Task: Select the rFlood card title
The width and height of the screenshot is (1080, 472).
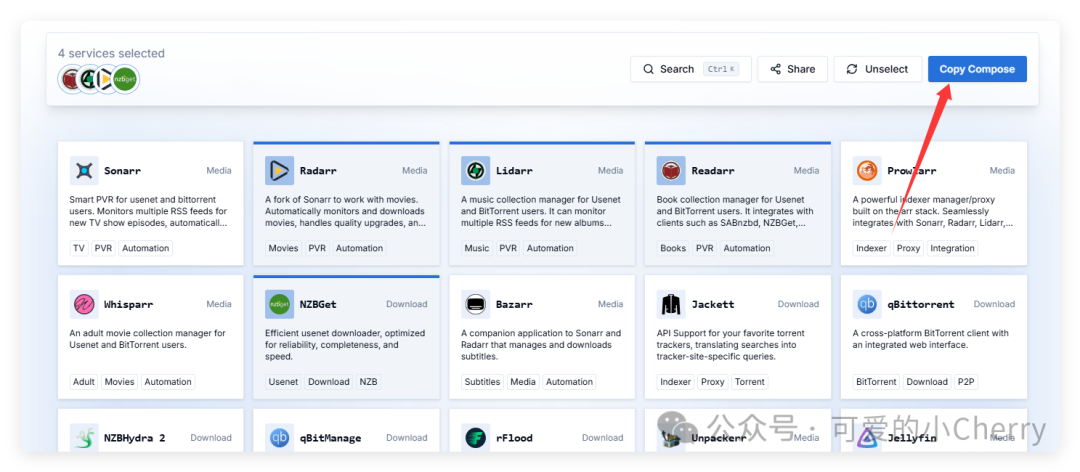Action: point(514,438)
